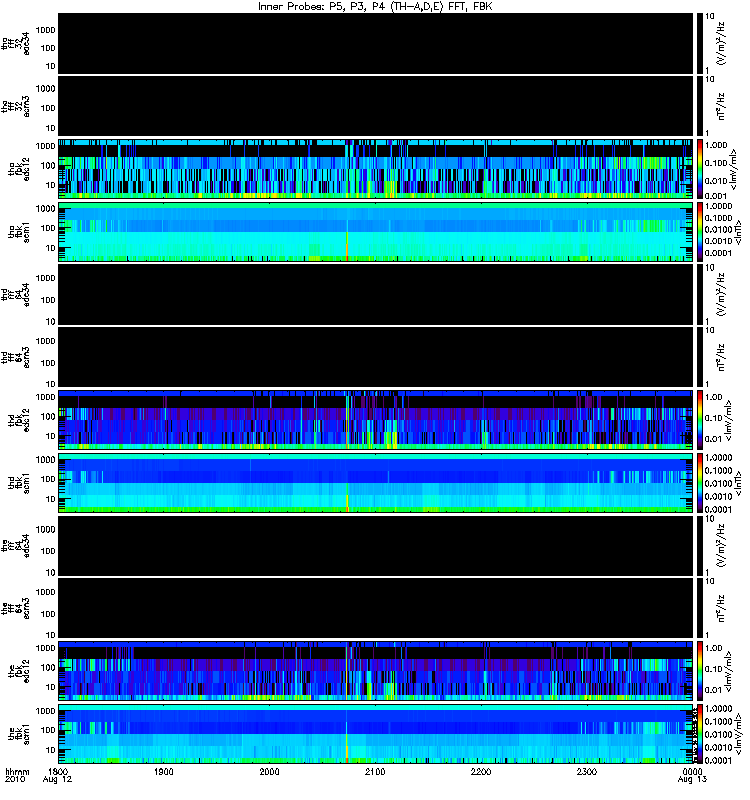Click the "Aug 12" date label
The image size is (750, 800).
tap(58, 780)
